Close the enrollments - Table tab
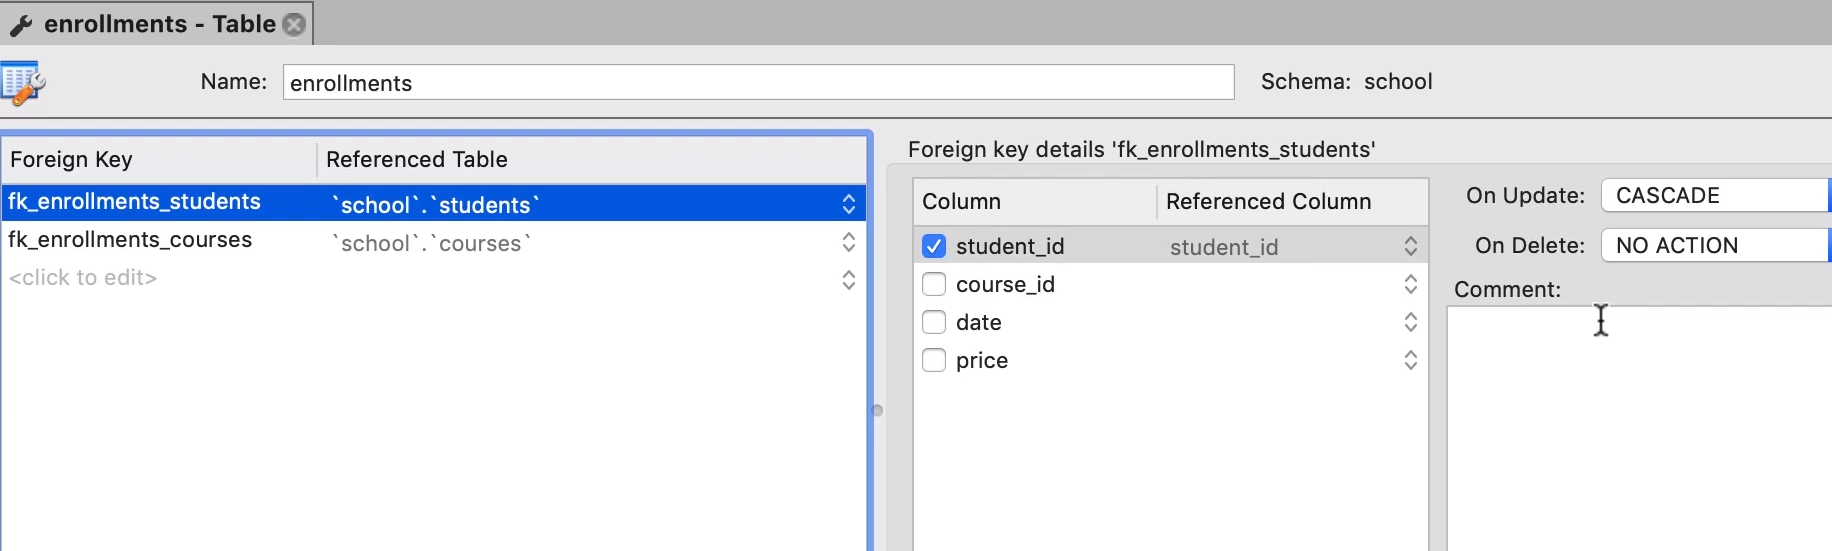Image resolution: width=1832 pixels, height=551 pixels. [294, 25]
